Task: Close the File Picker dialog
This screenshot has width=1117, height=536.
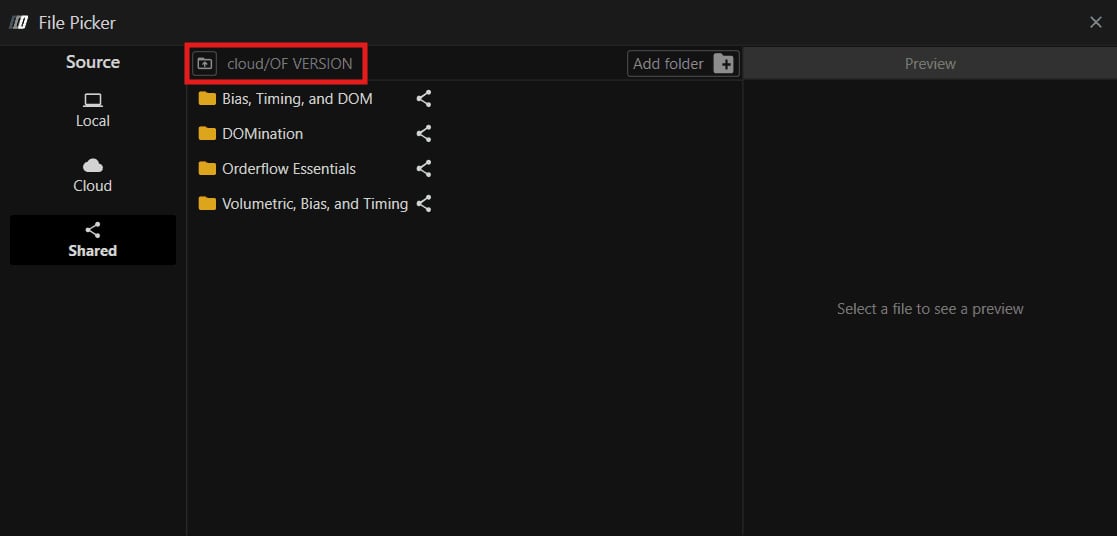Action: point(1096,23)
